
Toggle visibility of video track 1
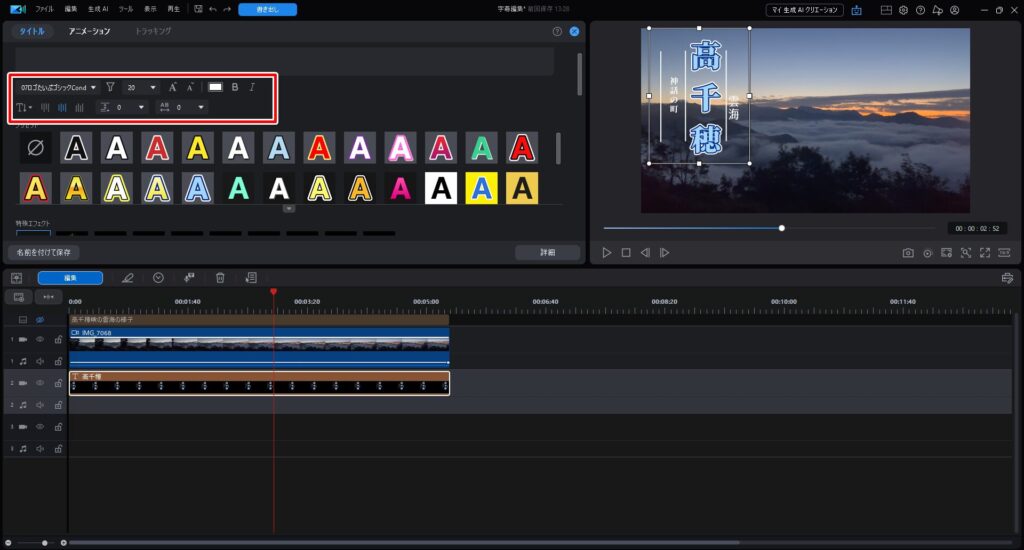click(x=40, y=340)
